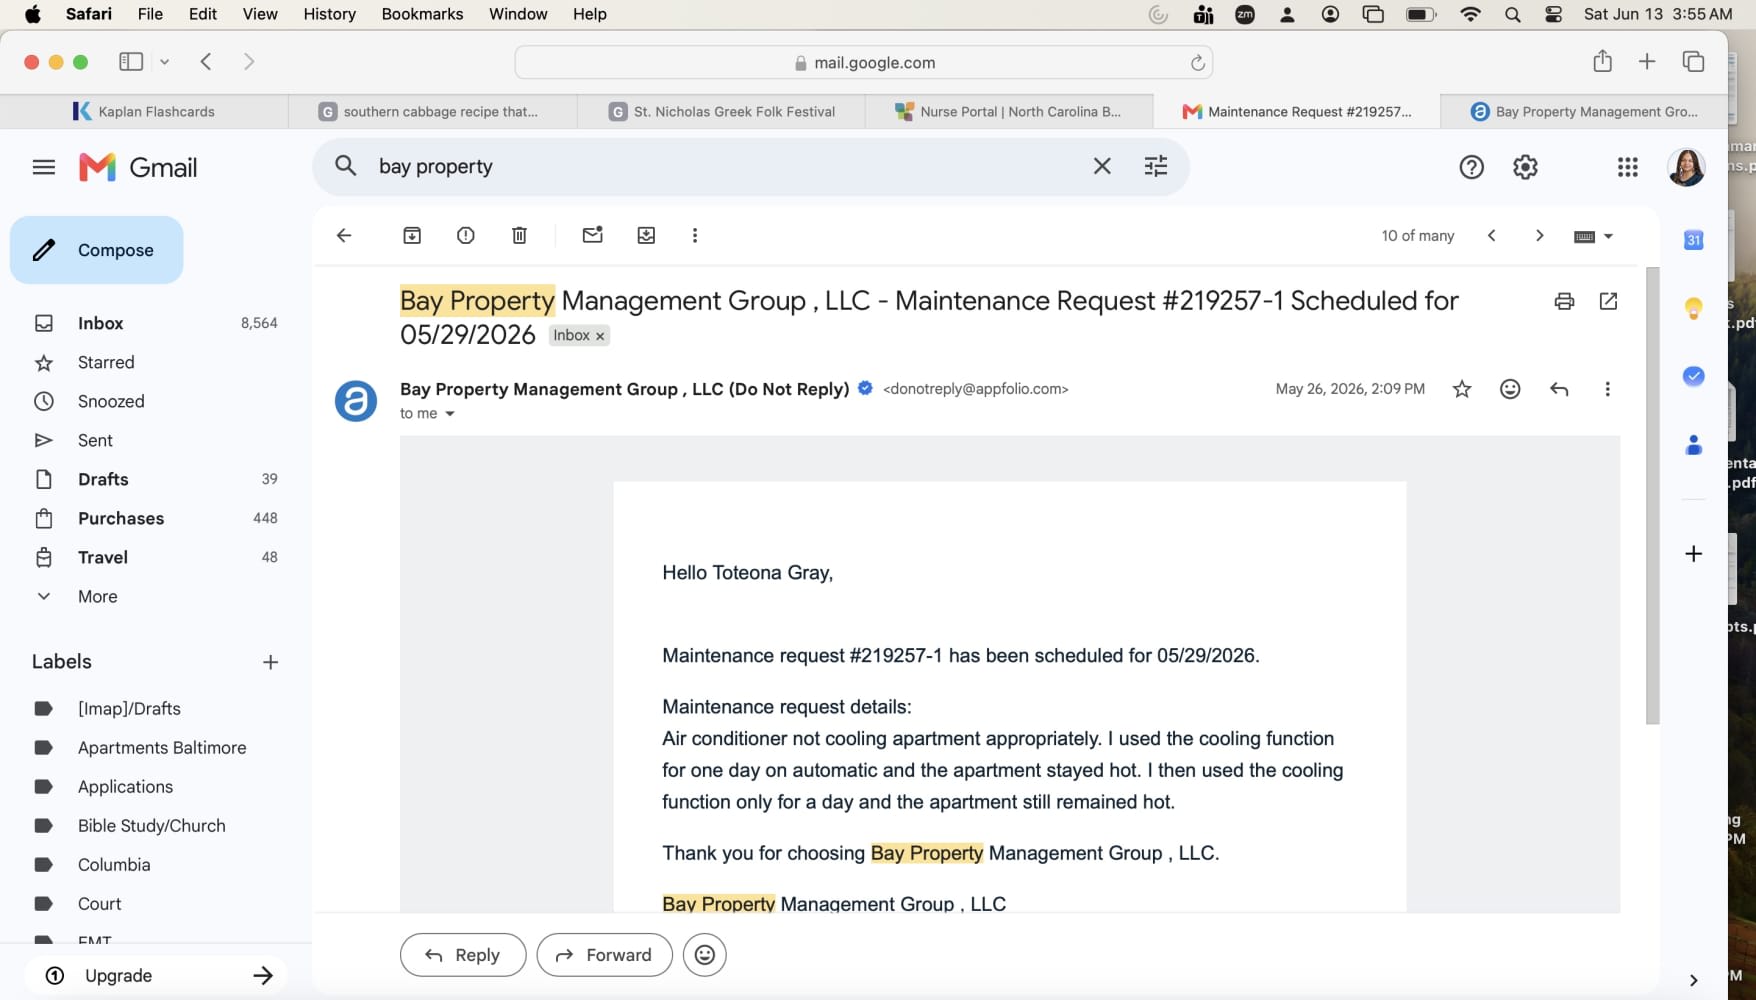1756x1000 pixels.
Task: Mark the email as unread
Action: (x=593, y=236)
